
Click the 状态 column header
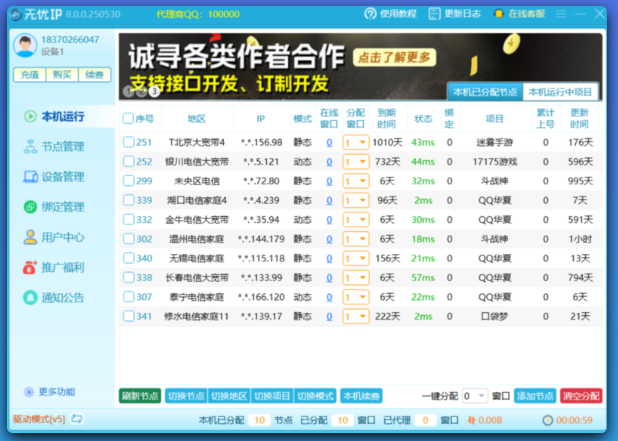(423, 119)
